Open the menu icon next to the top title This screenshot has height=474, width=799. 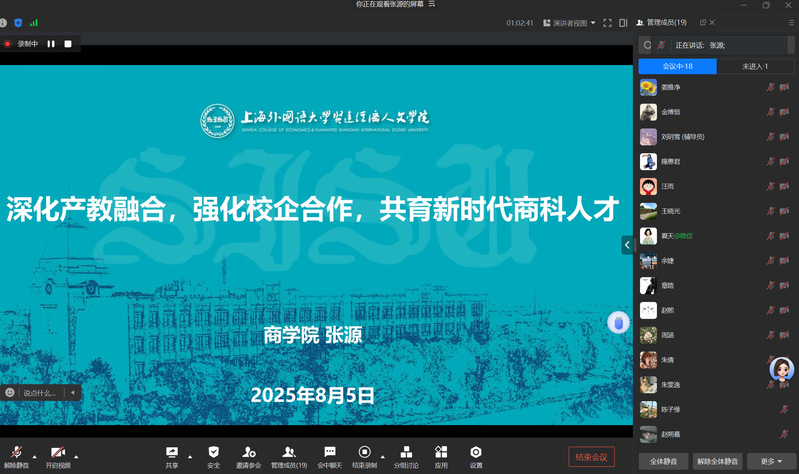432,4
